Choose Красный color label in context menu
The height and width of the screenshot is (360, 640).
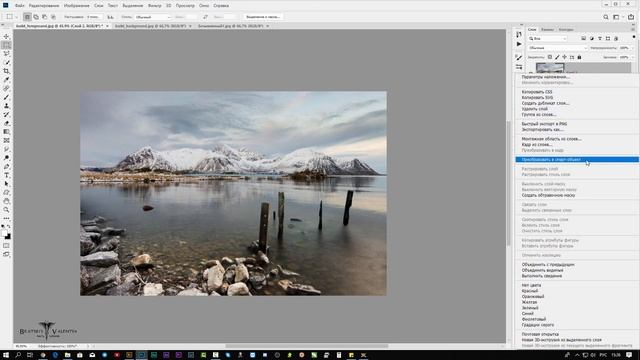(530, 291)
